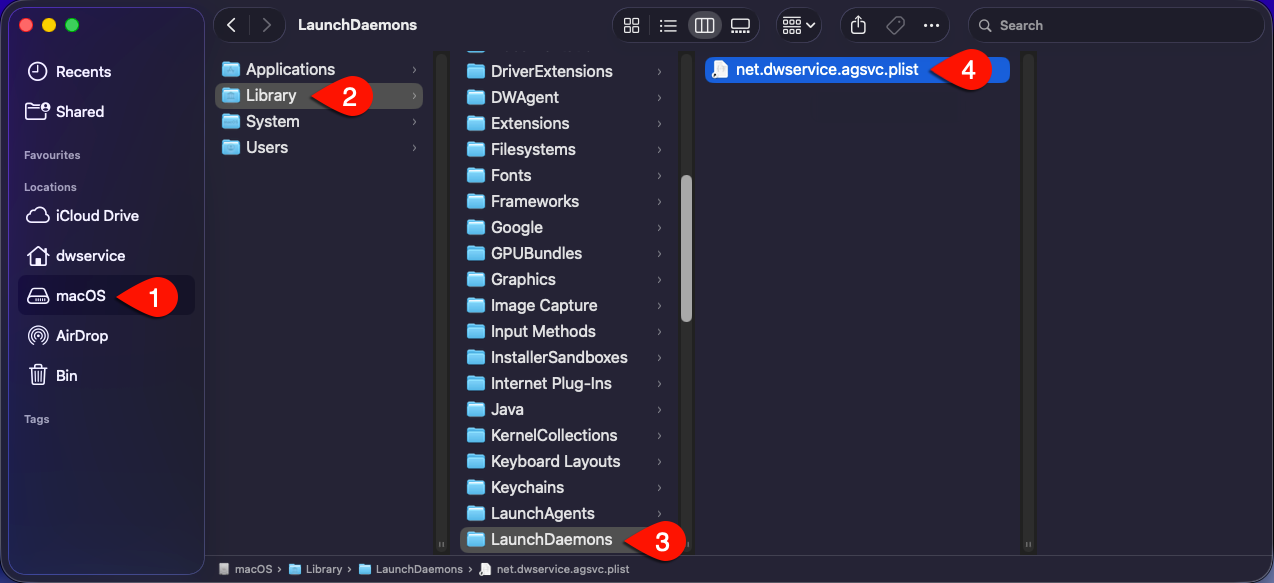The height and width of the screenshot is (583, 1274).
Task: Select the System folder
Action: (x=320, y=121)
